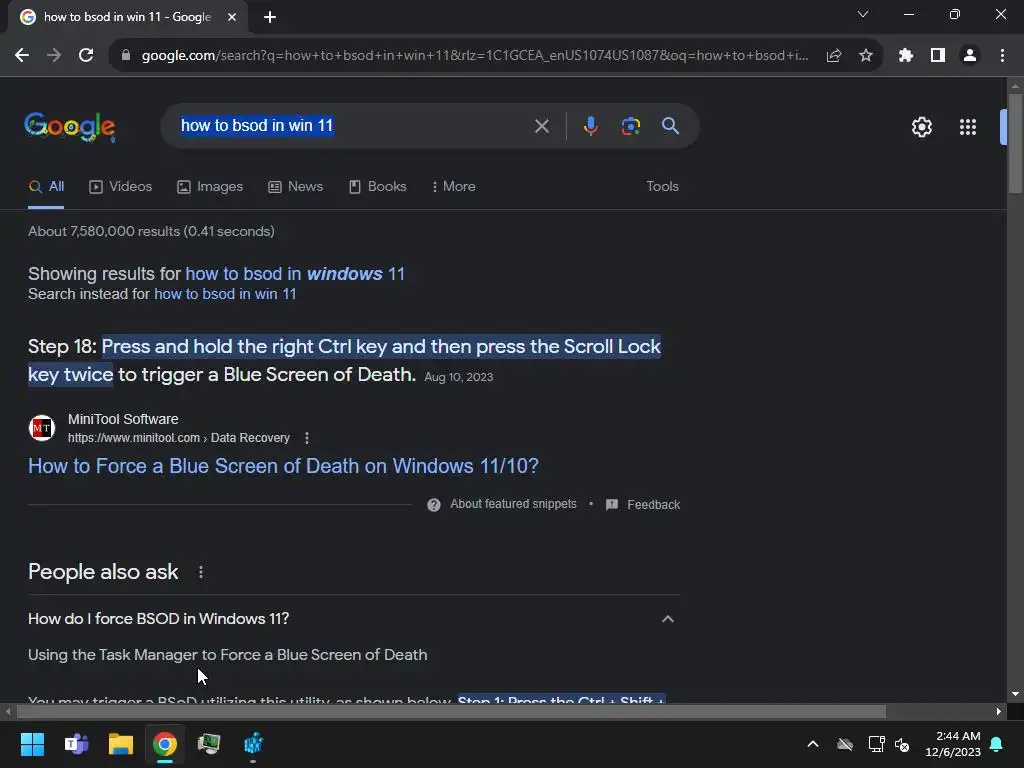The image size is (1024, 768).
Task: Open the muted volume tray icon
Action: coord(903,744)
